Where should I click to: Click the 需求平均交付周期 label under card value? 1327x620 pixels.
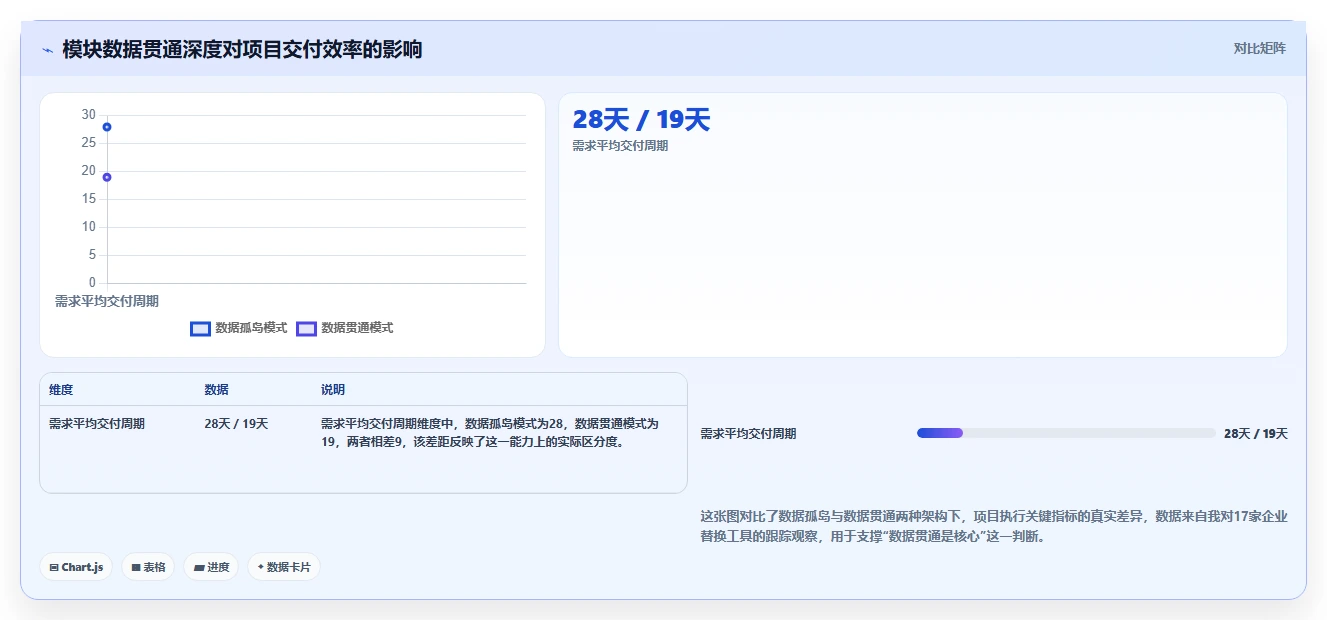[x=620, y=146]
